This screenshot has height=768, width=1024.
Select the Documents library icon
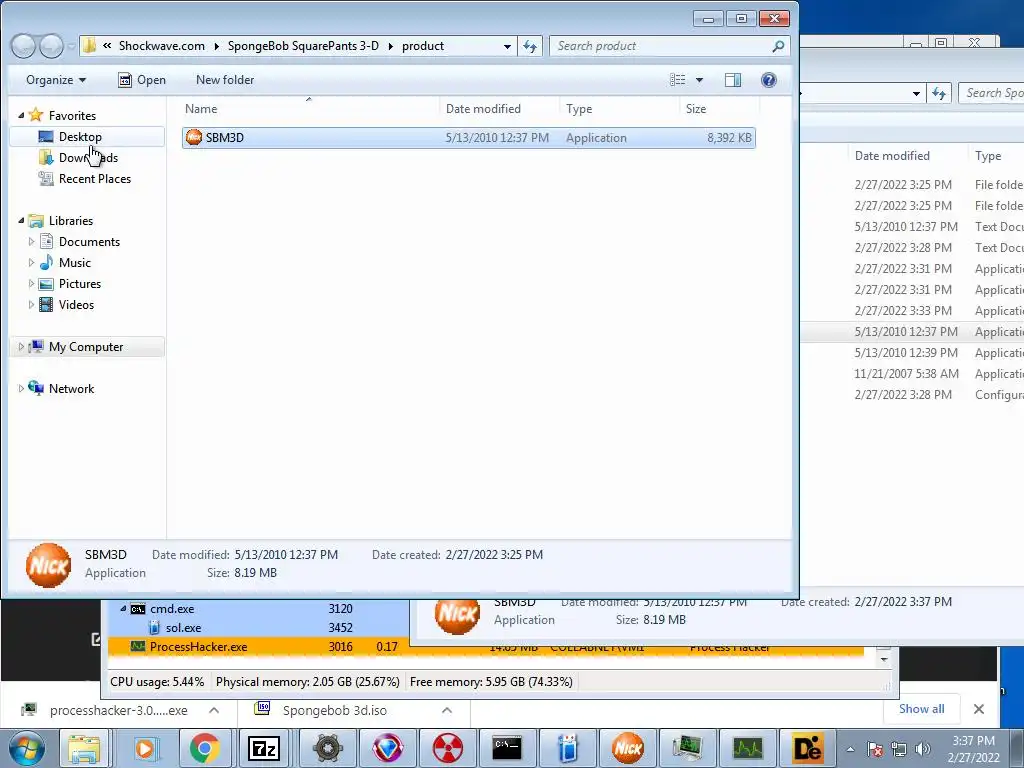[46, 242]
